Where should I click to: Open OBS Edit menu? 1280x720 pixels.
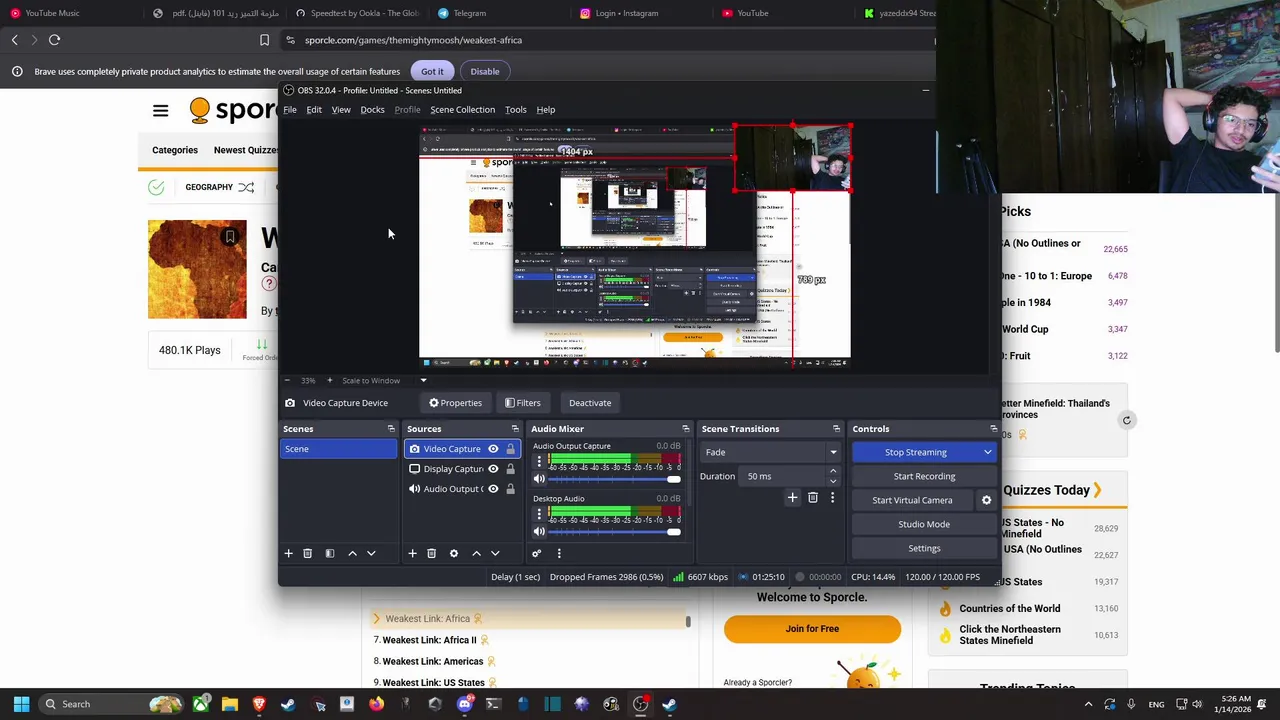(314, 110)
